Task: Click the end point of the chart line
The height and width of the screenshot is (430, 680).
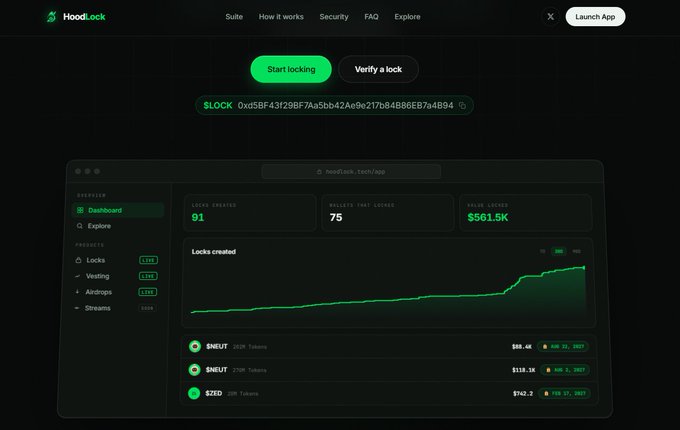Action: click(x=584, y=268)
